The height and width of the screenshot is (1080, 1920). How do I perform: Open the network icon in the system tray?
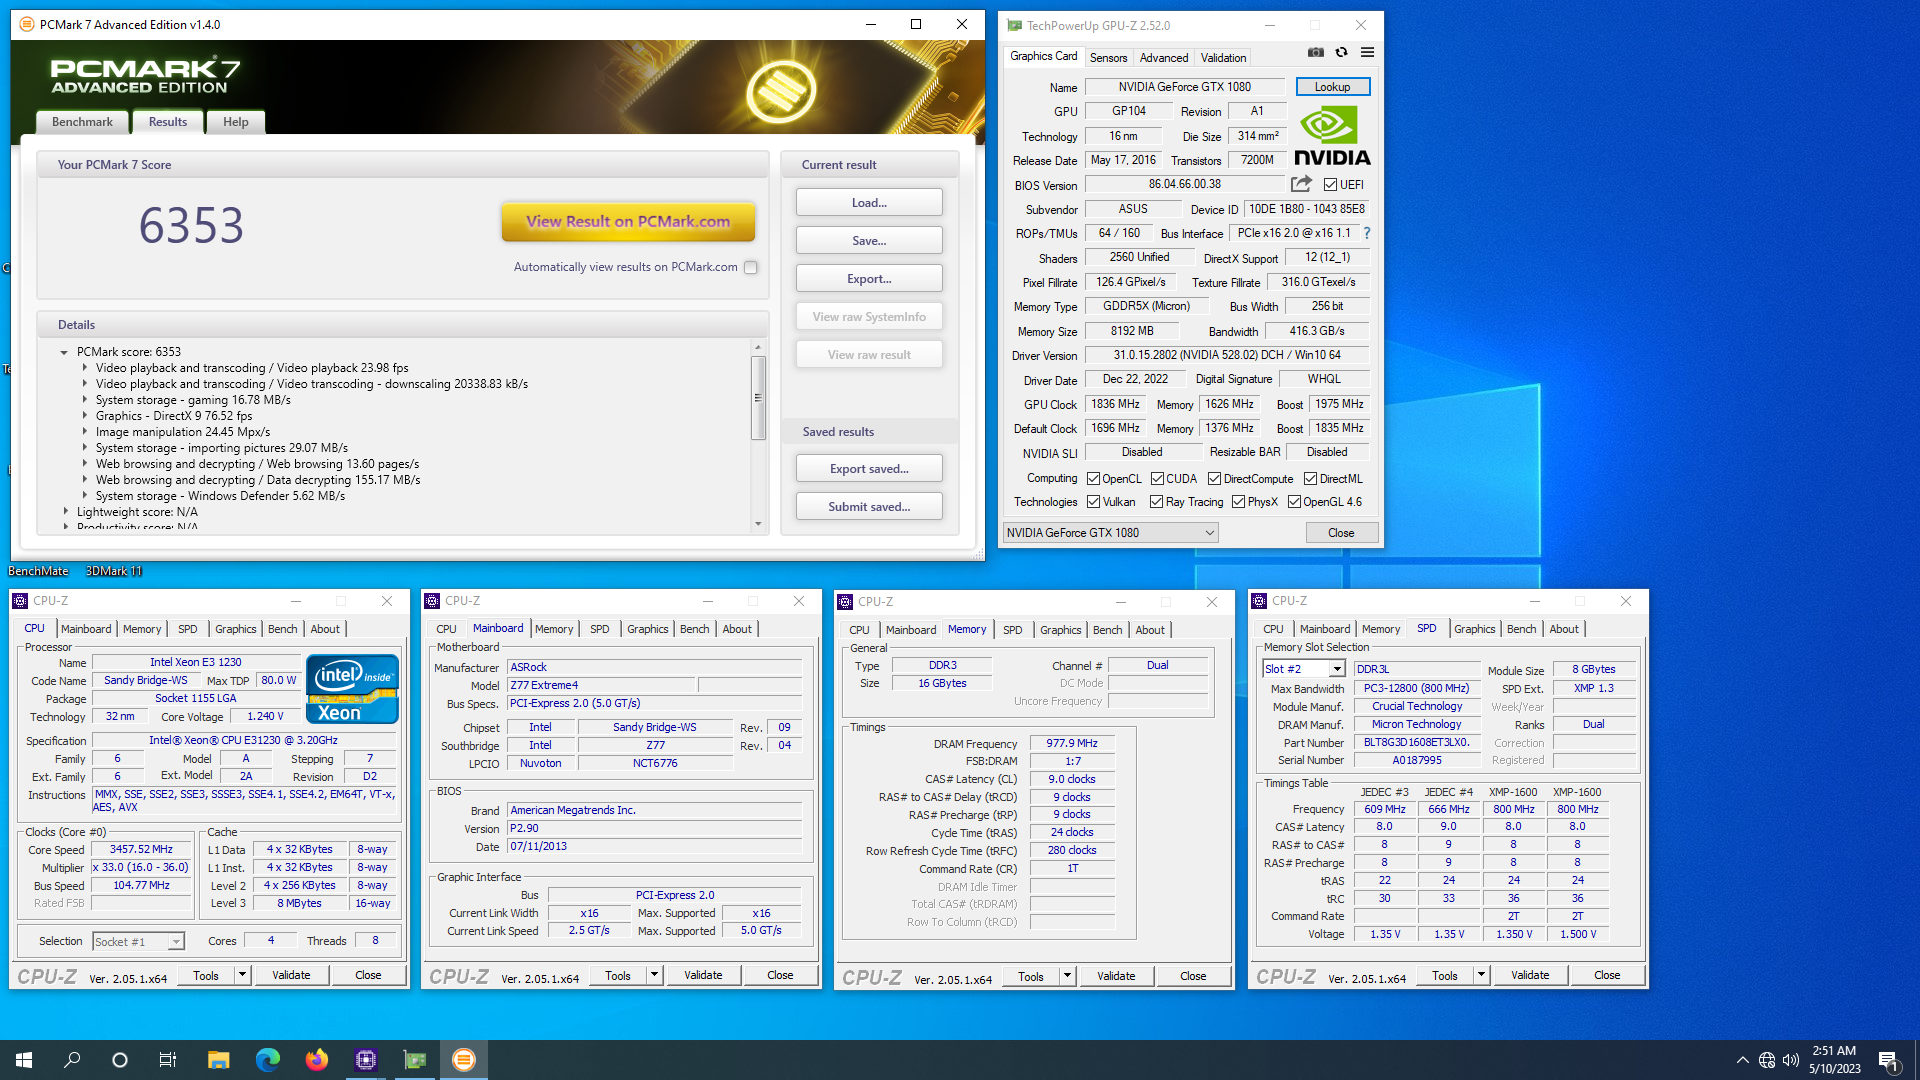click(x=1767, y=1060)
